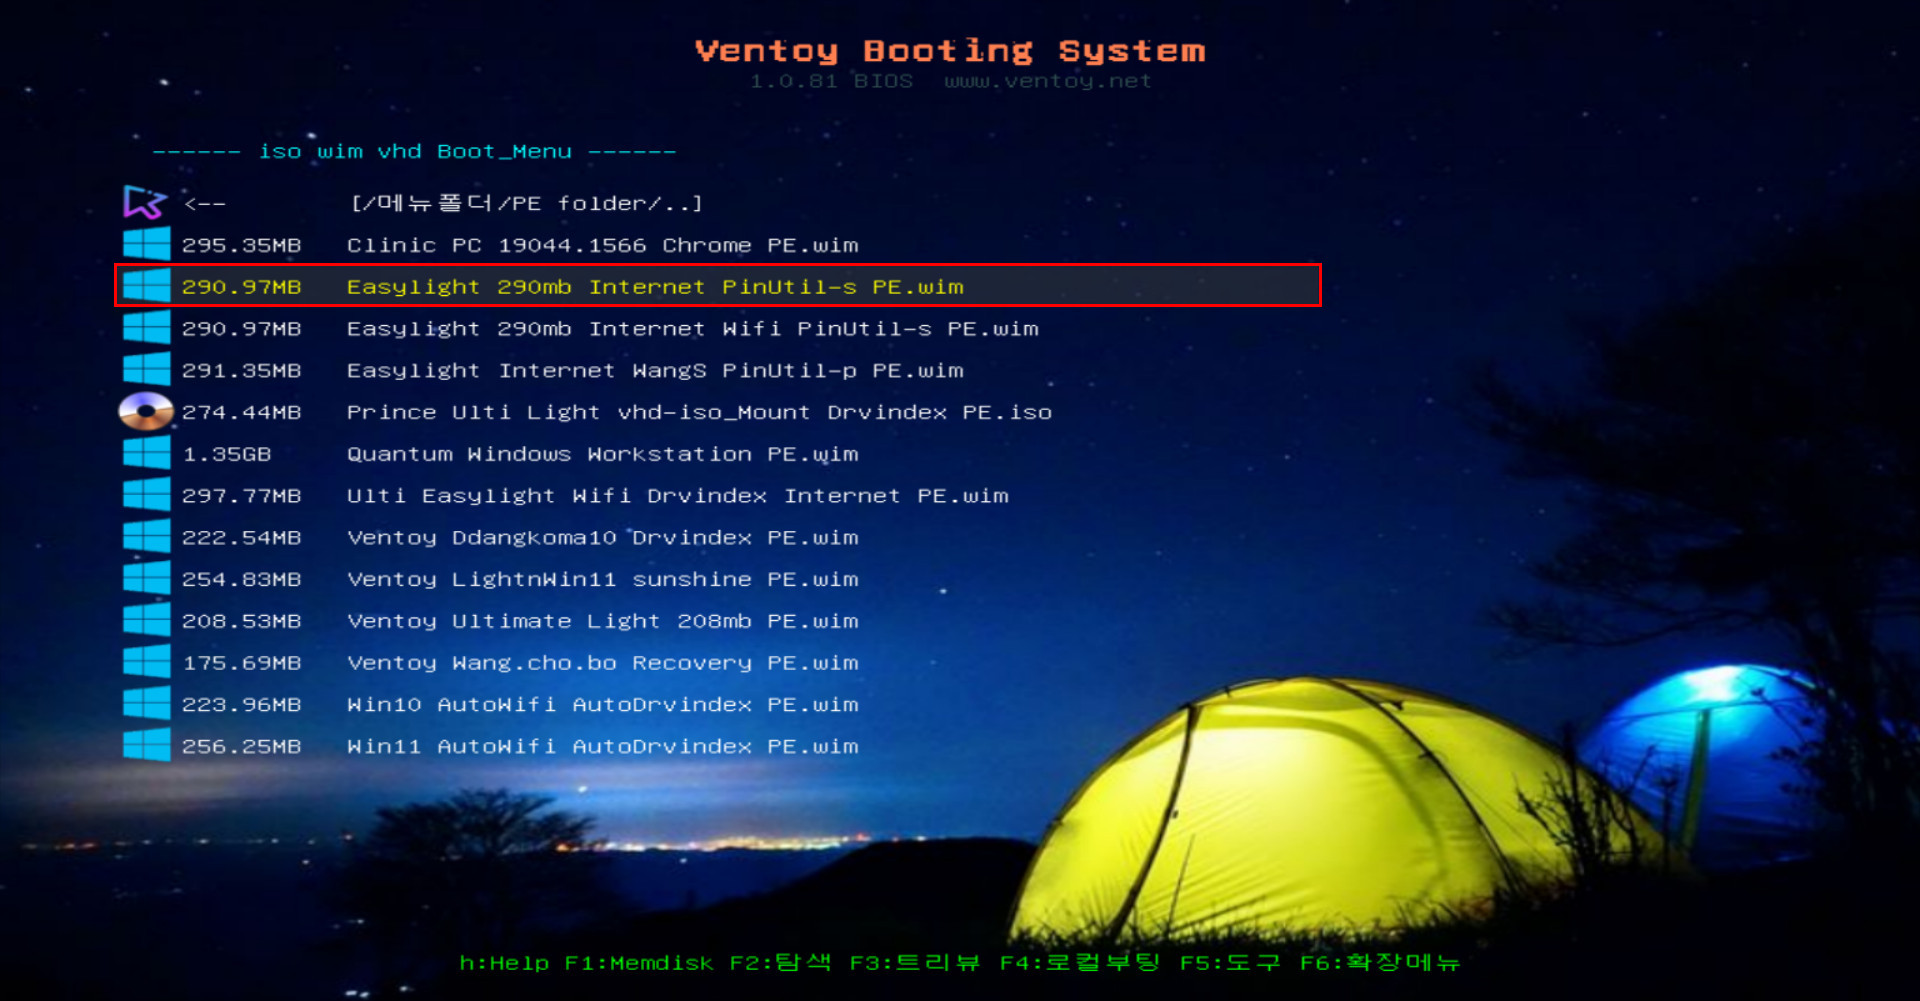Click the 297.77MB size value
The image size is (1920, 1001).
coord(241,496)
